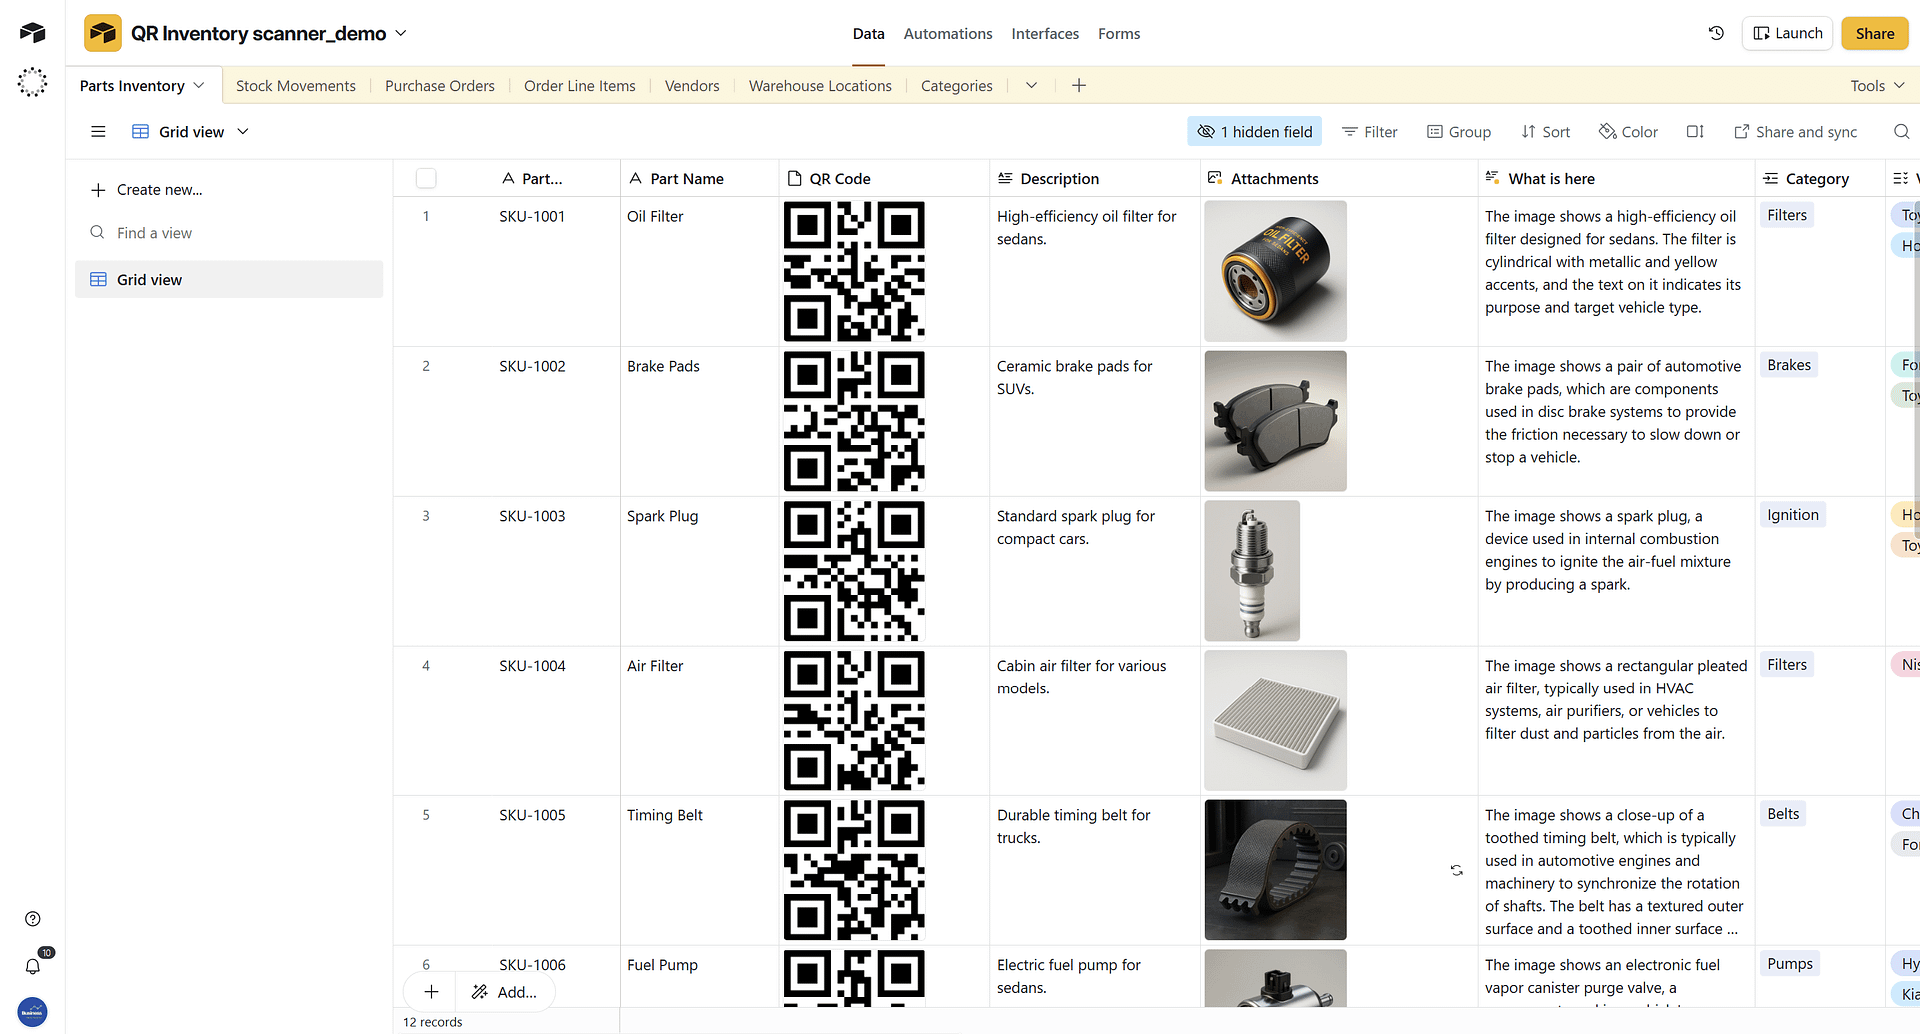
Task: Expand hidden tables with the chevron
Action: (x=1032, y=85)
